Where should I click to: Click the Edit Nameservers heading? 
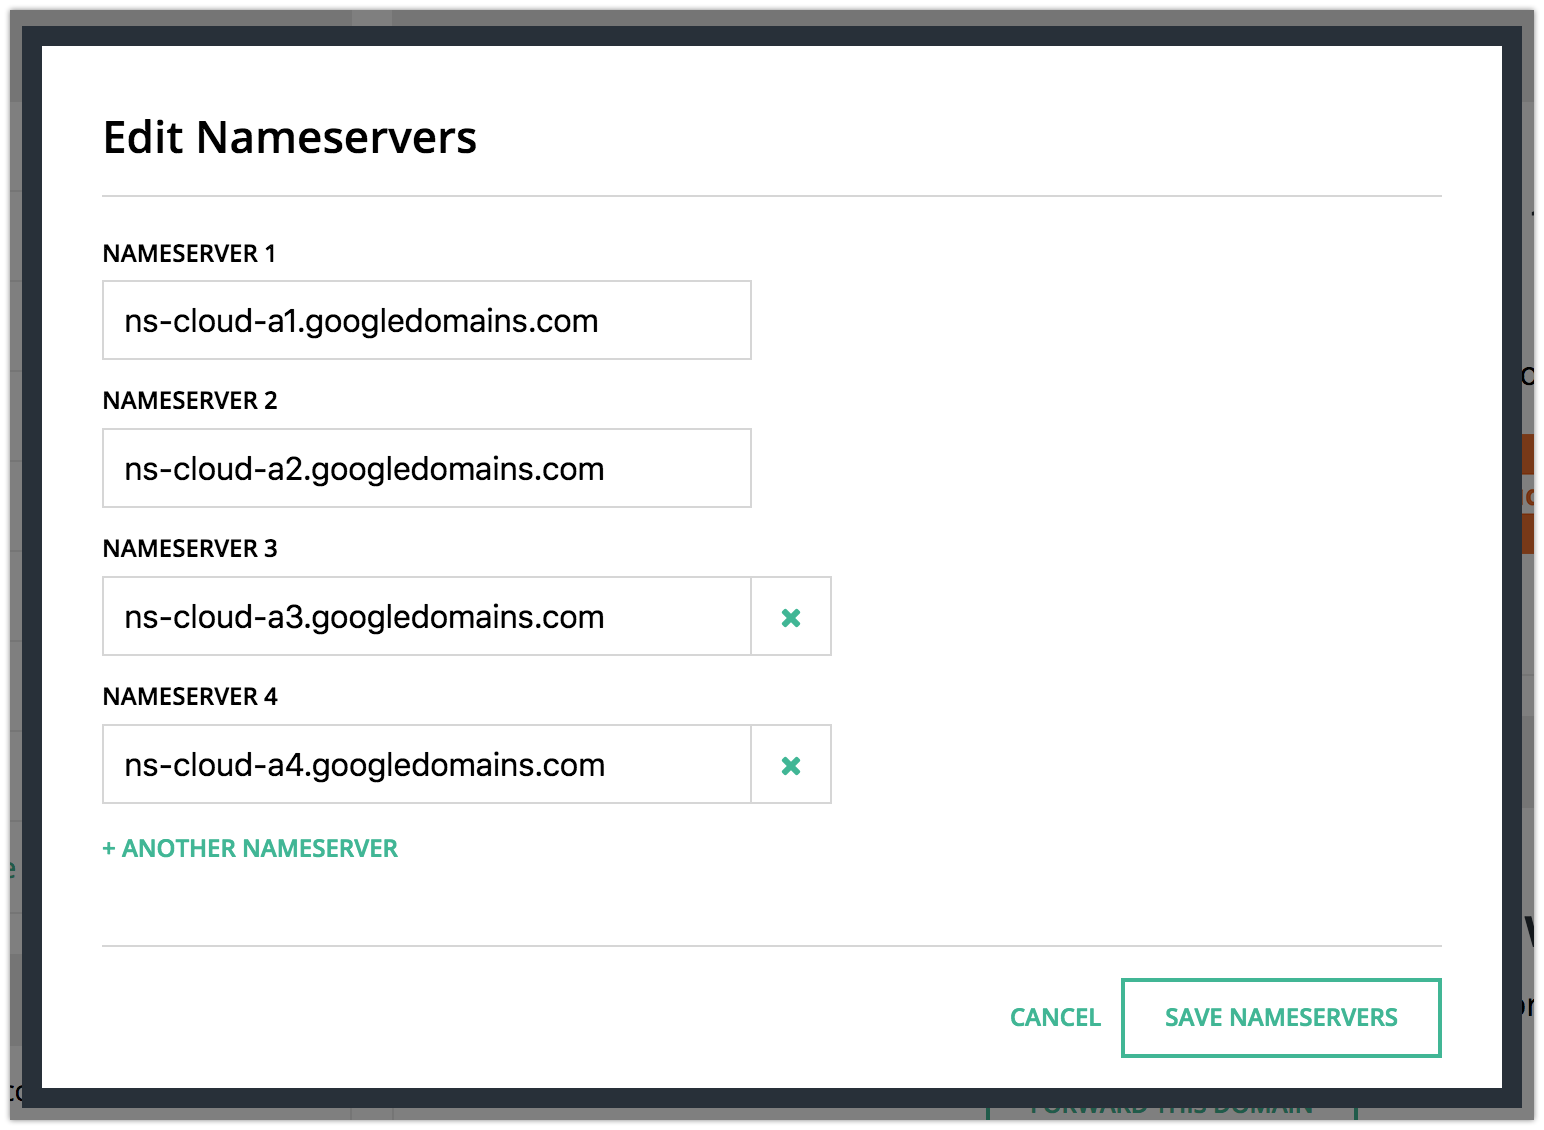(290, 138)
